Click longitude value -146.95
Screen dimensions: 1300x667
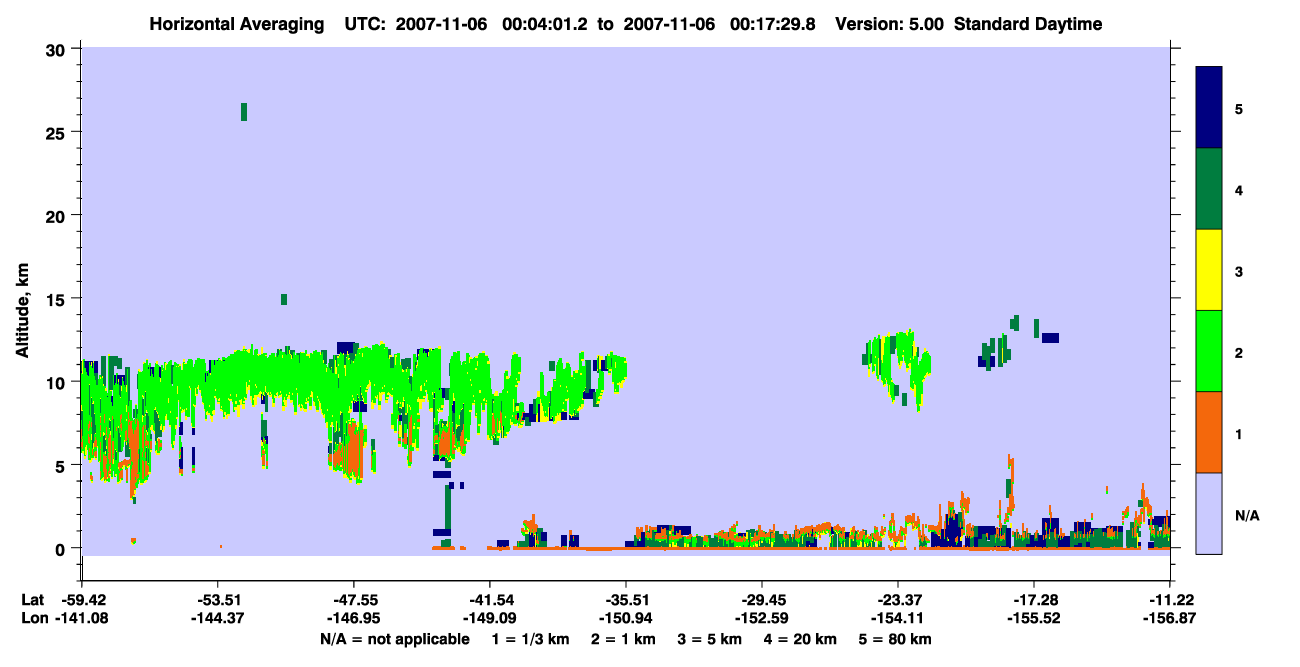[353, 619]
